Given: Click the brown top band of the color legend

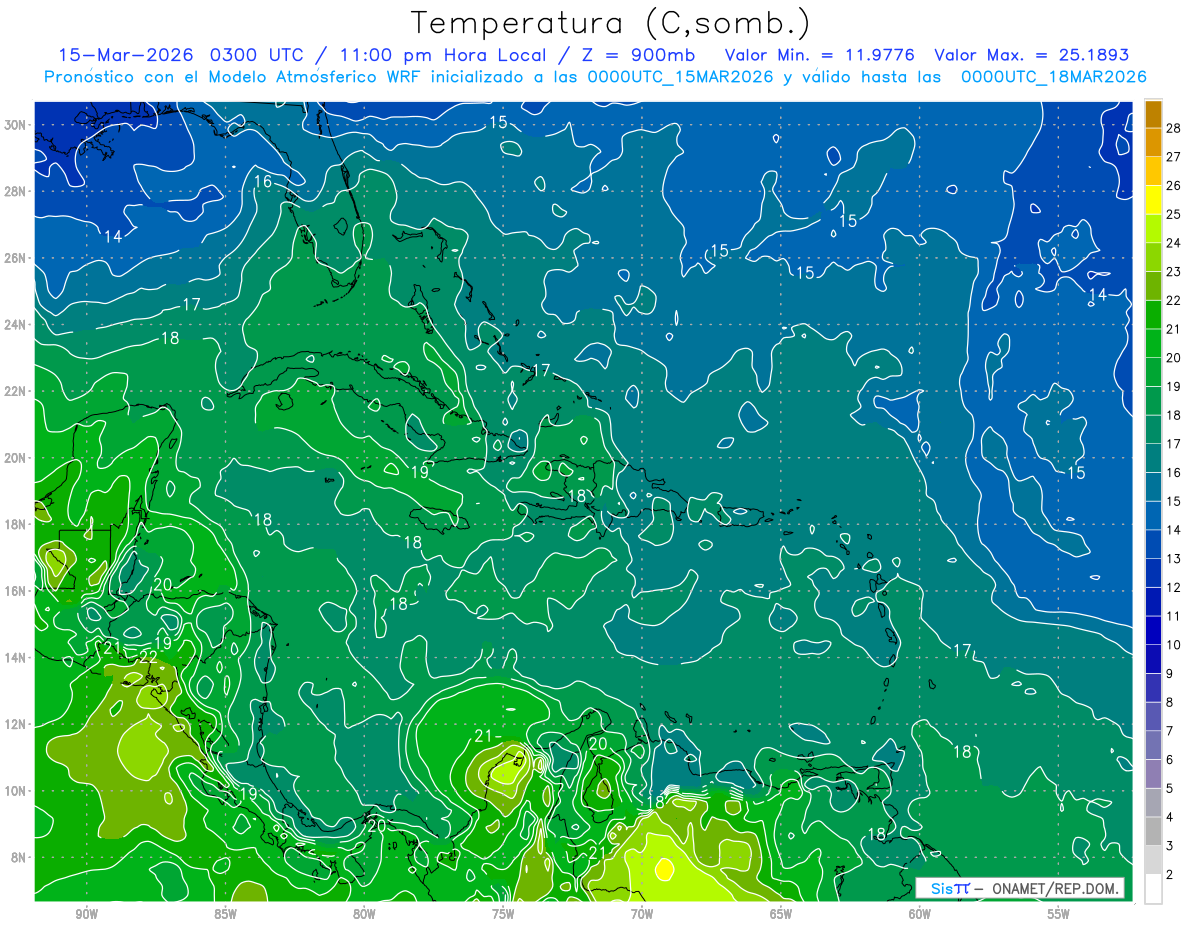Looking at the screenshot, I should click(x=1153, y=114).
